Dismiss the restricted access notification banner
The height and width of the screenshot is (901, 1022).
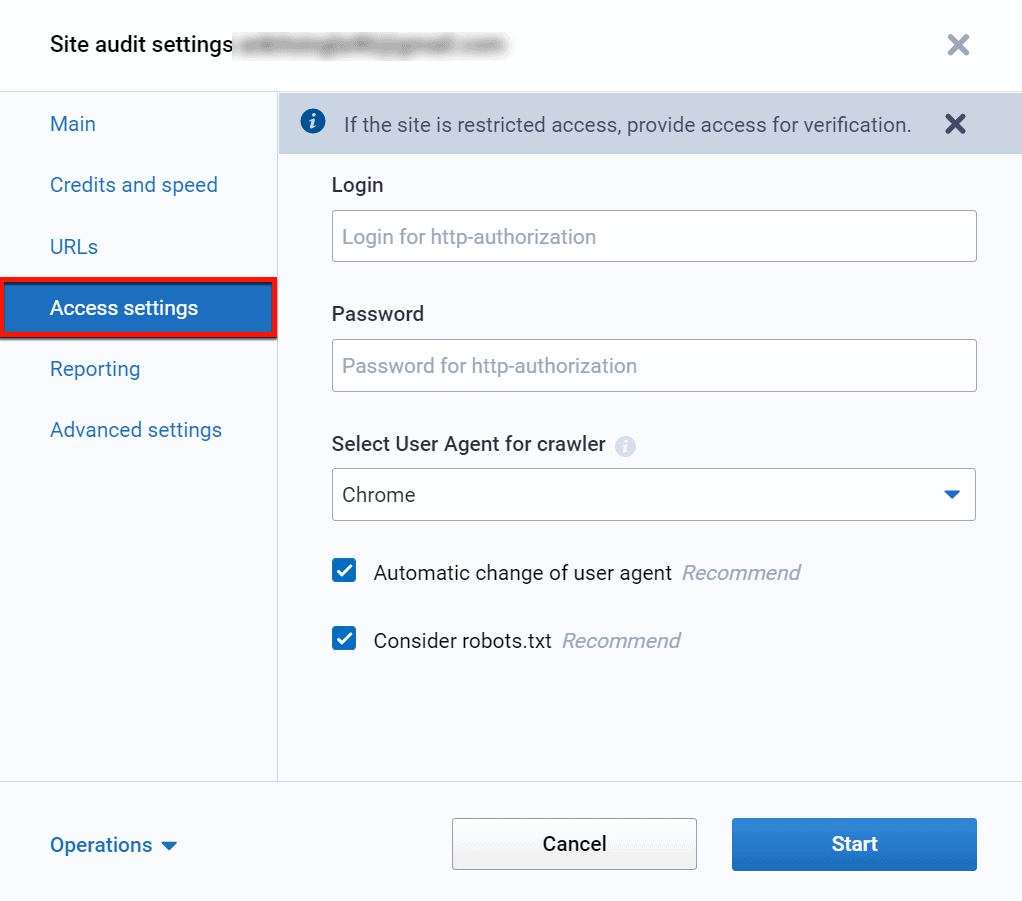955,123
